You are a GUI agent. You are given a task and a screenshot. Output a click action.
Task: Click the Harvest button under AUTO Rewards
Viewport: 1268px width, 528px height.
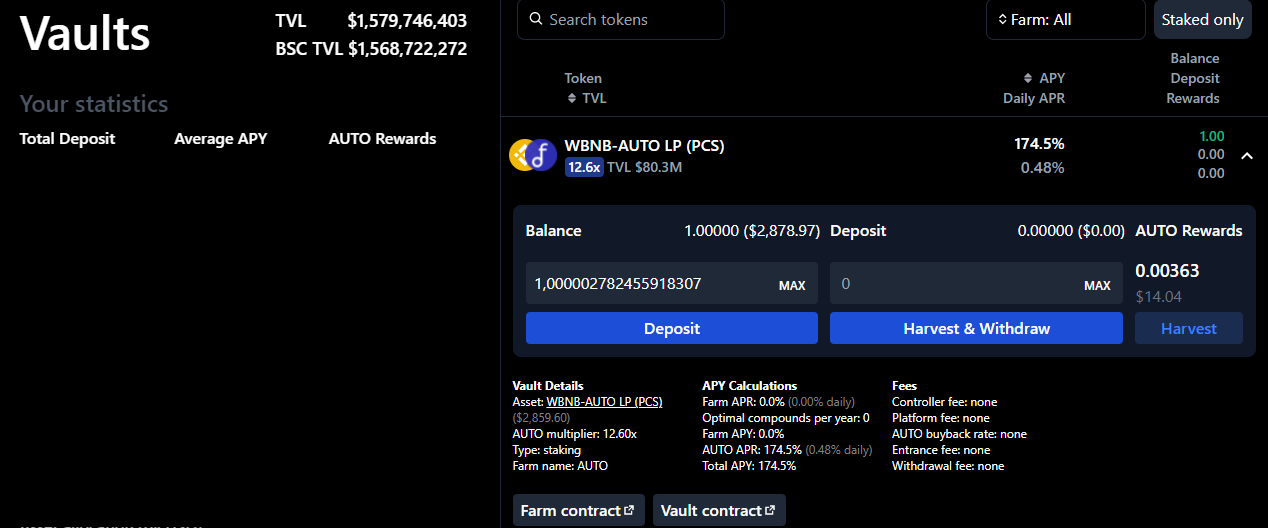point(1188,328)
